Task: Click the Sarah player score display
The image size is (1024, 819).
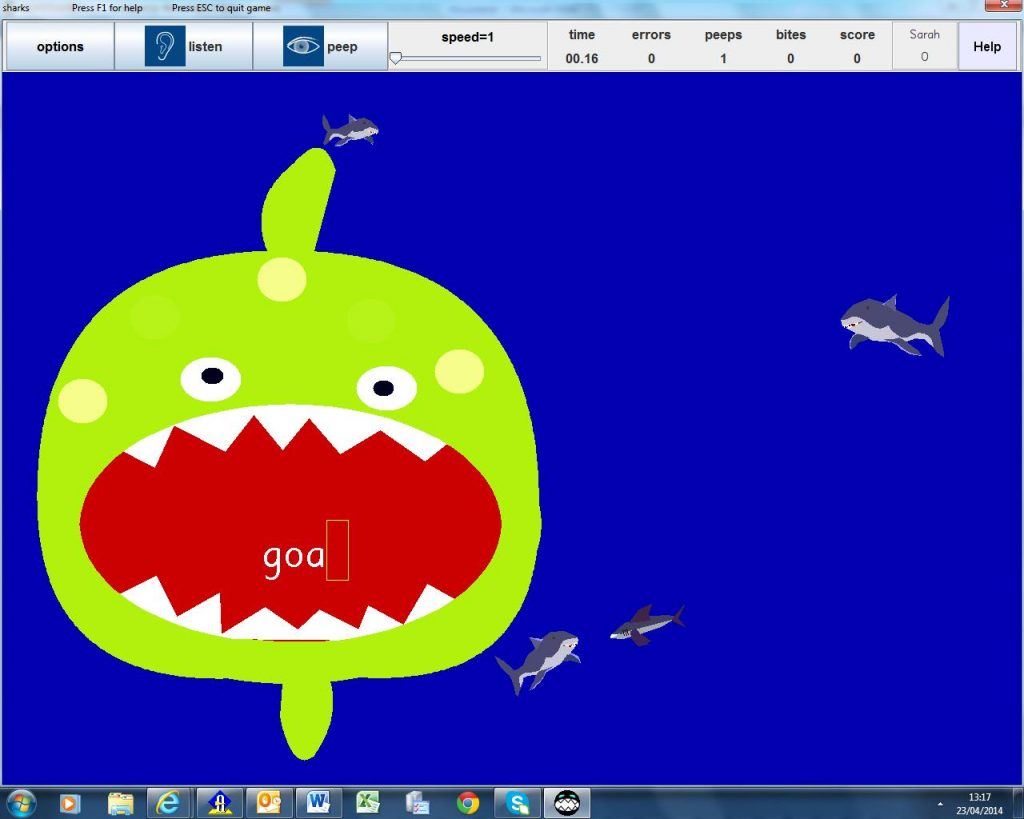Action: (x=924, y=45)
